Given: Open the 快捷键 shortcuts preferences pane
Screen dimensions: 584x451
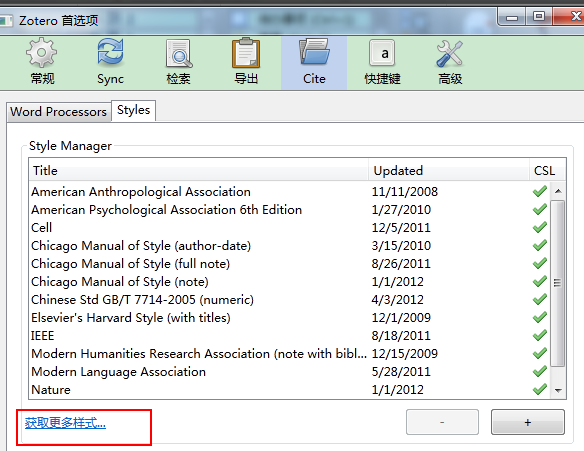Looking at the screenshot, I should tap(382, 63).
